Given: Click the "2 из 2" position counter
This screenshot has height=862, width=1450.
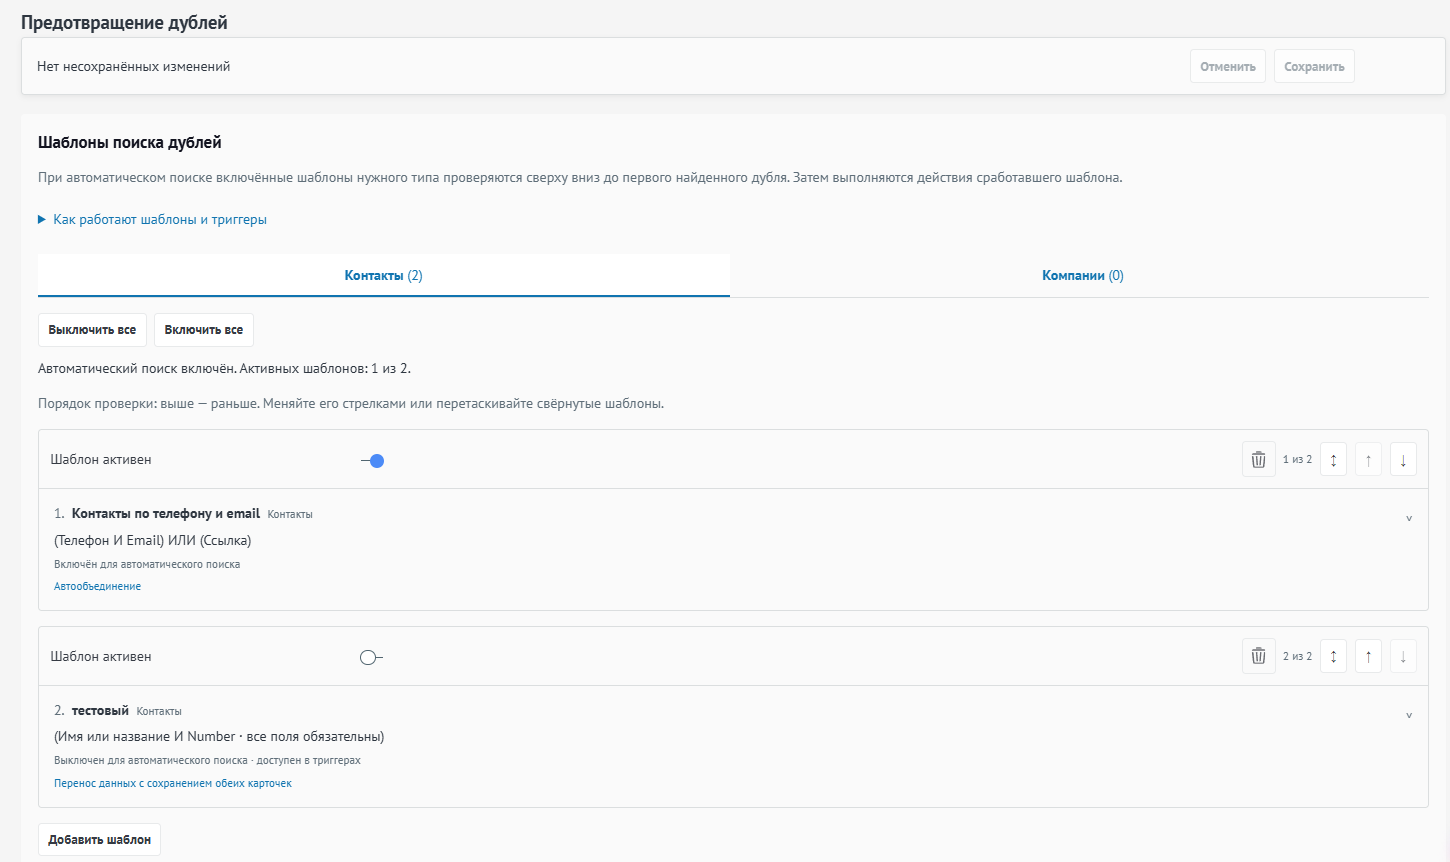Looking at the screenshot, I should pos(1297,657).
